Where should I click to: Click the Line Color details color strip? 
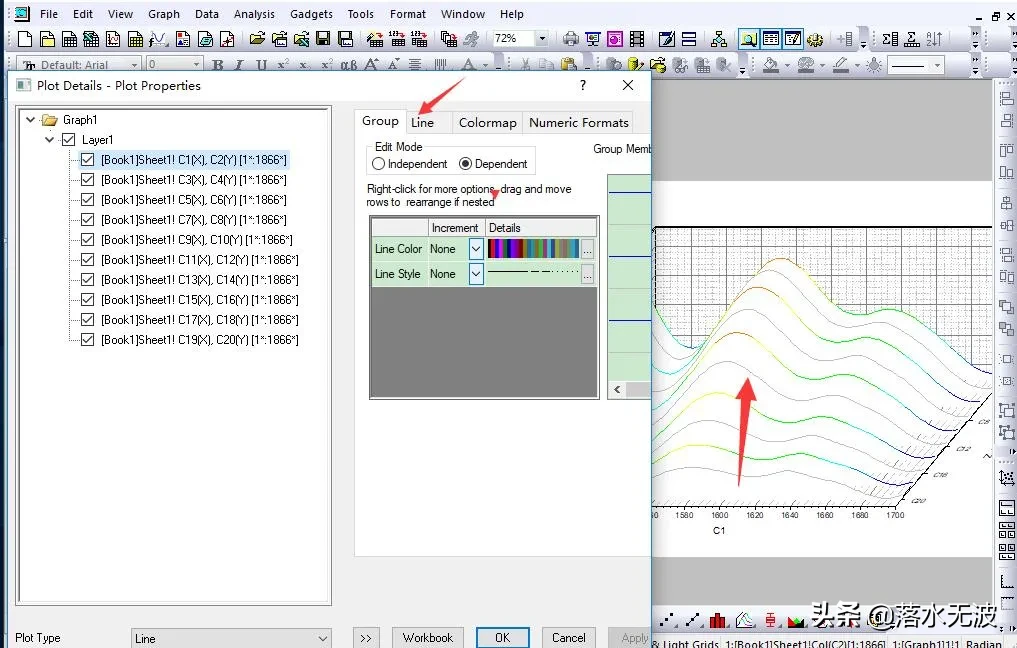click(x=533, y=249)
